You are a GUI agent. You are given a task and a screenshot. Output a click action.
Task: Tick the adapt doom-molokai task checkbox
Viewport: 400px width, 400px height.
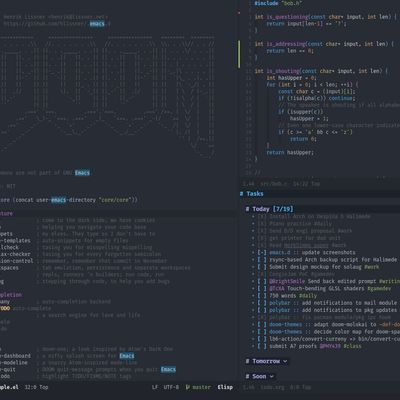point(262,324)
